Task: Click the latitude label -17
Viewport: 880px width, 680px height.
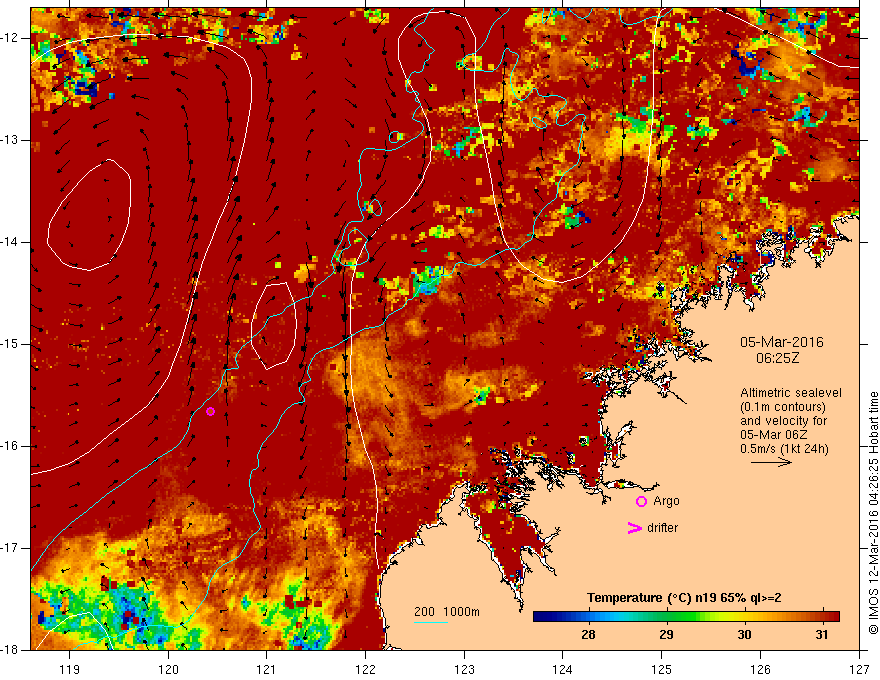Action: (x=10, y=548)
